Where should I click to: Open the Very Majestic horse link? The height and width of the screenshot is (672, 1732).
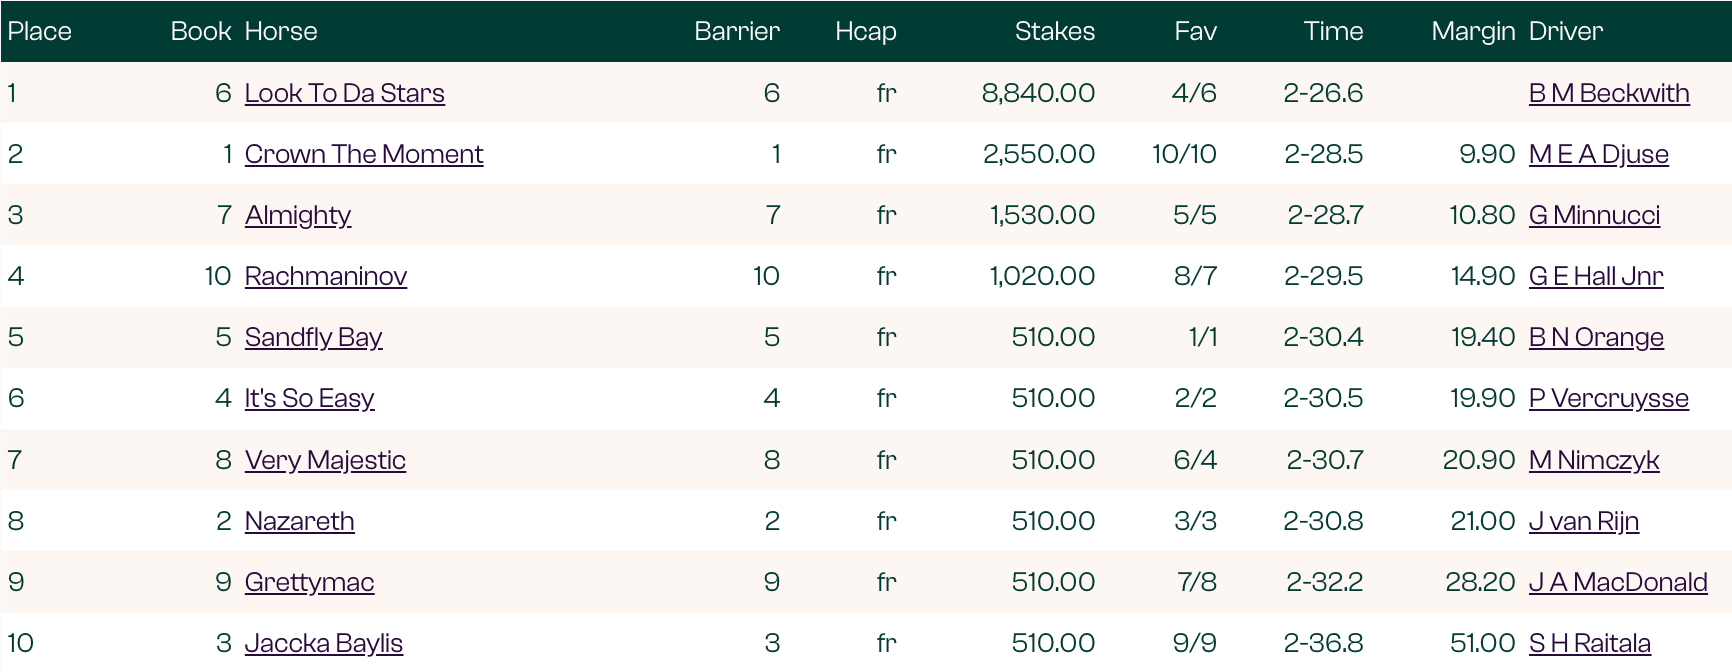click(325, 460)
